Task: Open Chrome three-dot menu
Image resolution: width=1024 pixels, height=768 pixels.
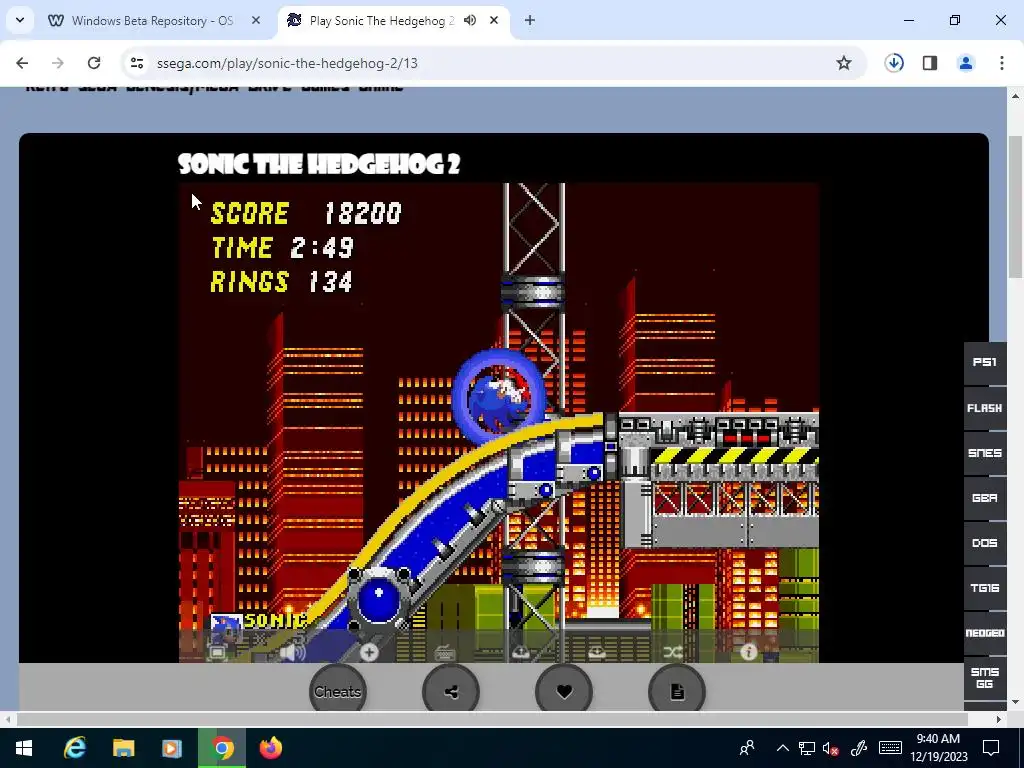Action: pos(1002,63)
